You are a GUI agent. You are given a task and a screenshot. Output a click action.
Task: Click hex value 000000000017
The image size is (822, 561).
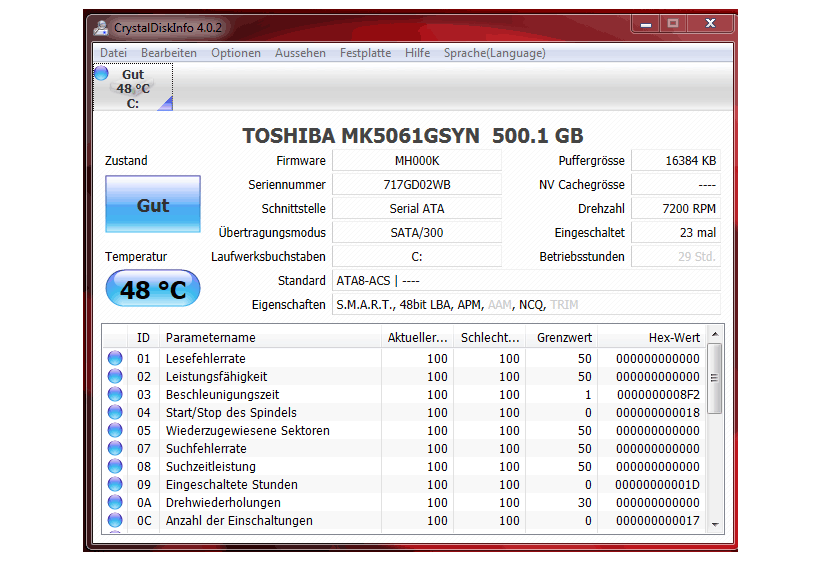tap(657, 521)
